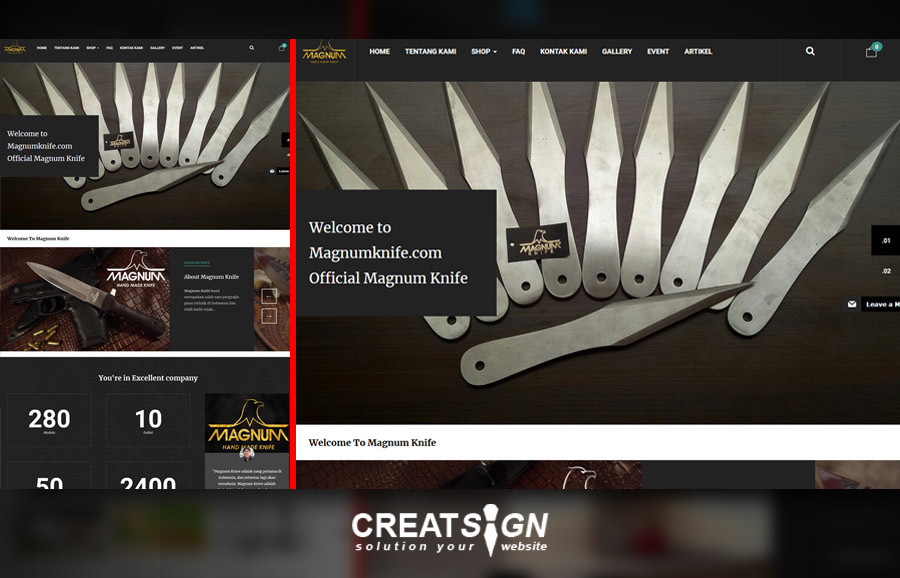Click the previous-arrow button in the About slider
Screen dimensions: 900x578
tap(269, 296)
